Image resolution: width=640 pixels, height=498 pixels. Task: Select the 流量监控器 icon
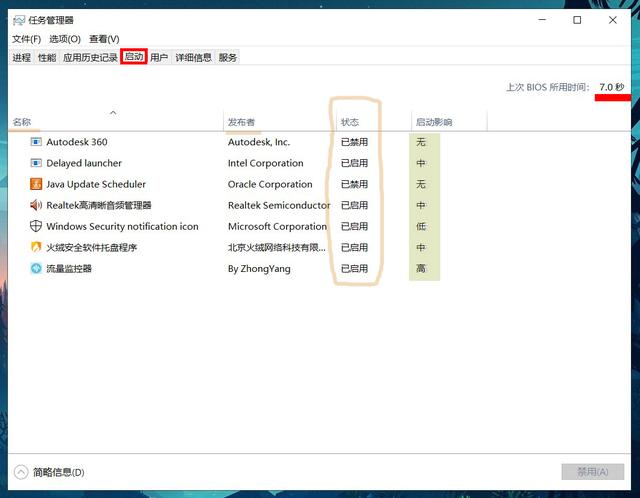coord(36,268)
